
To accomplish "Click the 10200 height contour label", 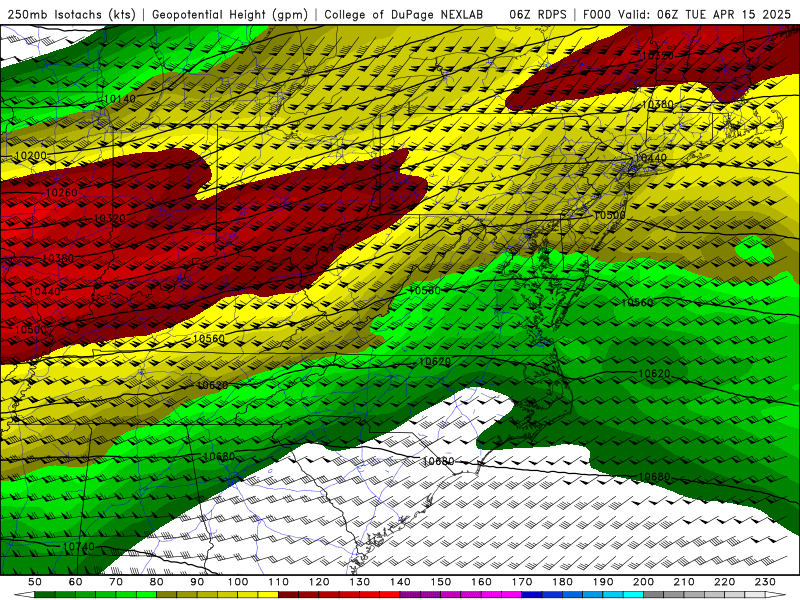I will click(x=31, y=156).
